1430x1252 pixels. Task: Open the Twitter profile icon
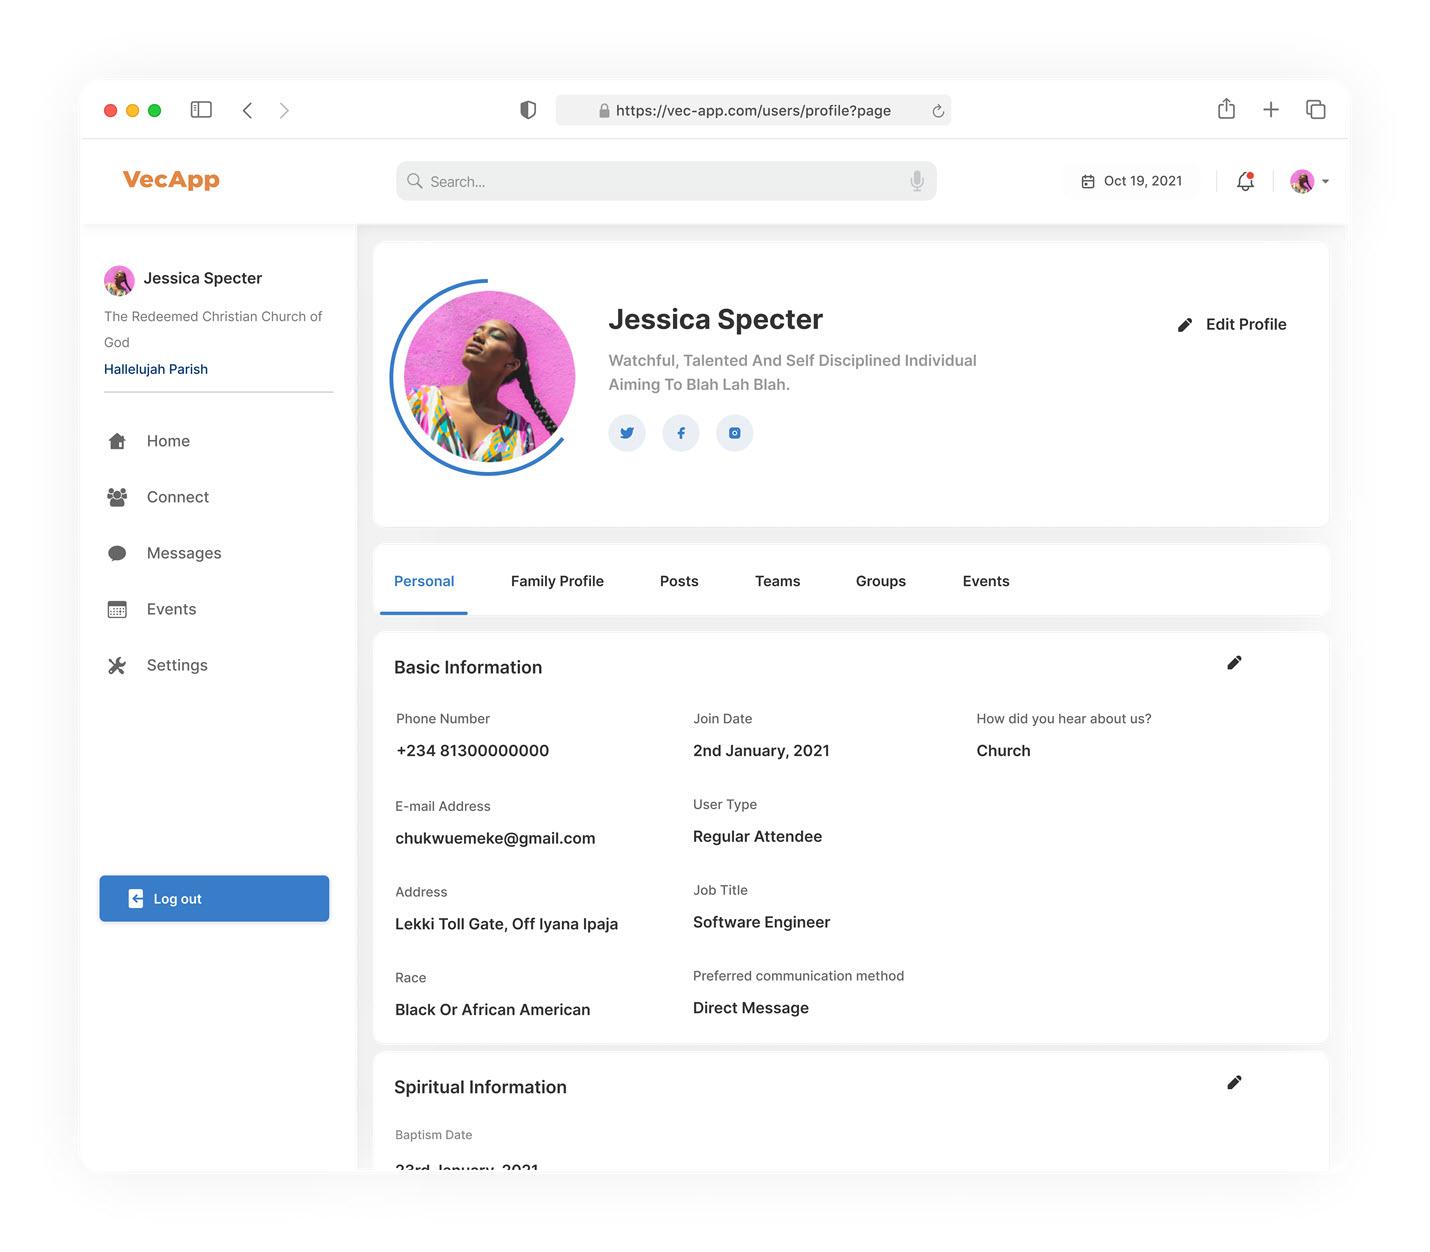[x=627, y=433]
